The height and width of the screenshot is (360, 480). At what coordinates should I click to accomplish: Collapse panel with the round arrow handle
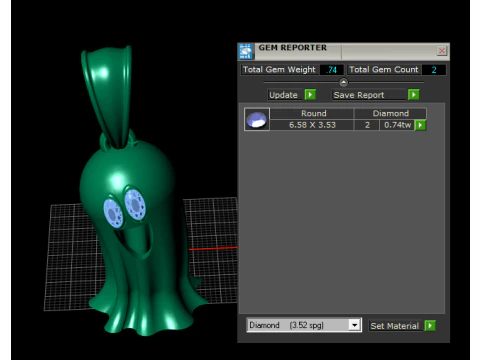point(343,82)
